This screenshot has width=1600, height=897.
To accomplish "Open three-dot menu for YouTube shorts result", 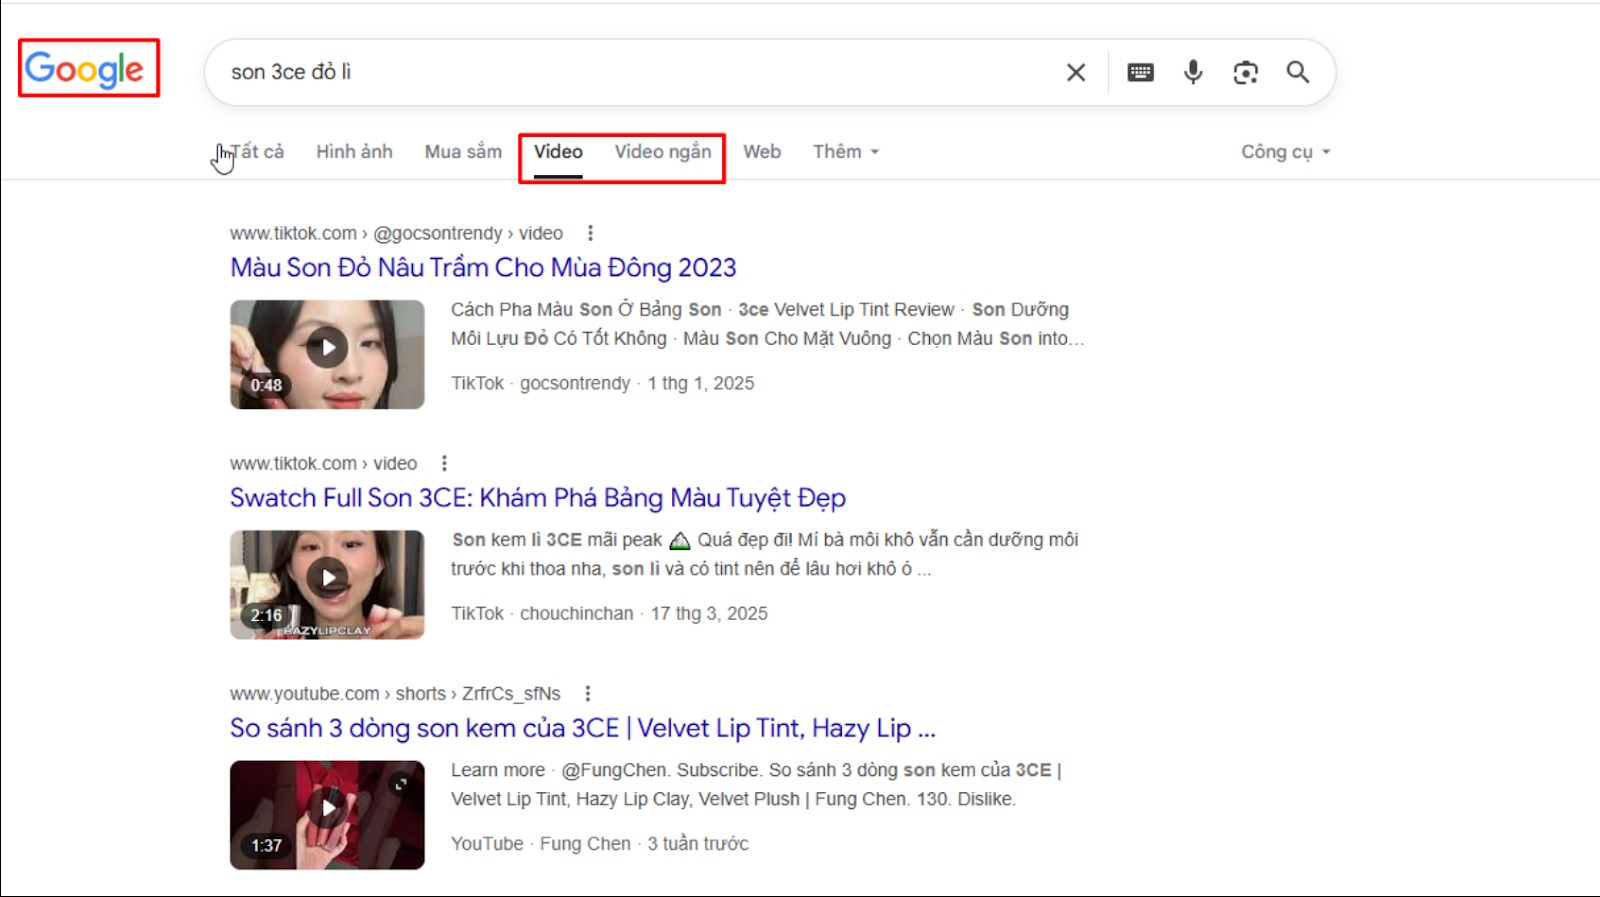I will coord(588,693).
